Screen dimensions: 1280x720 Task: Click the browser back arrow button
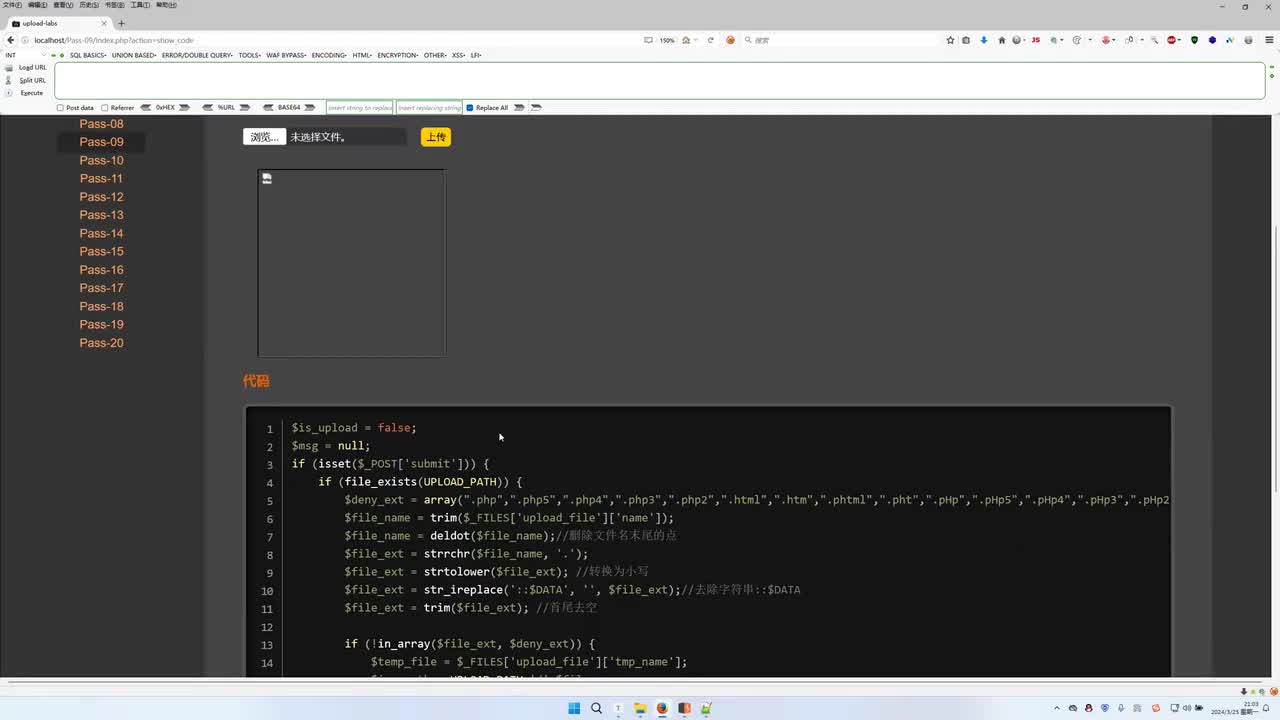pyautogui.click(x=10, y=40)
